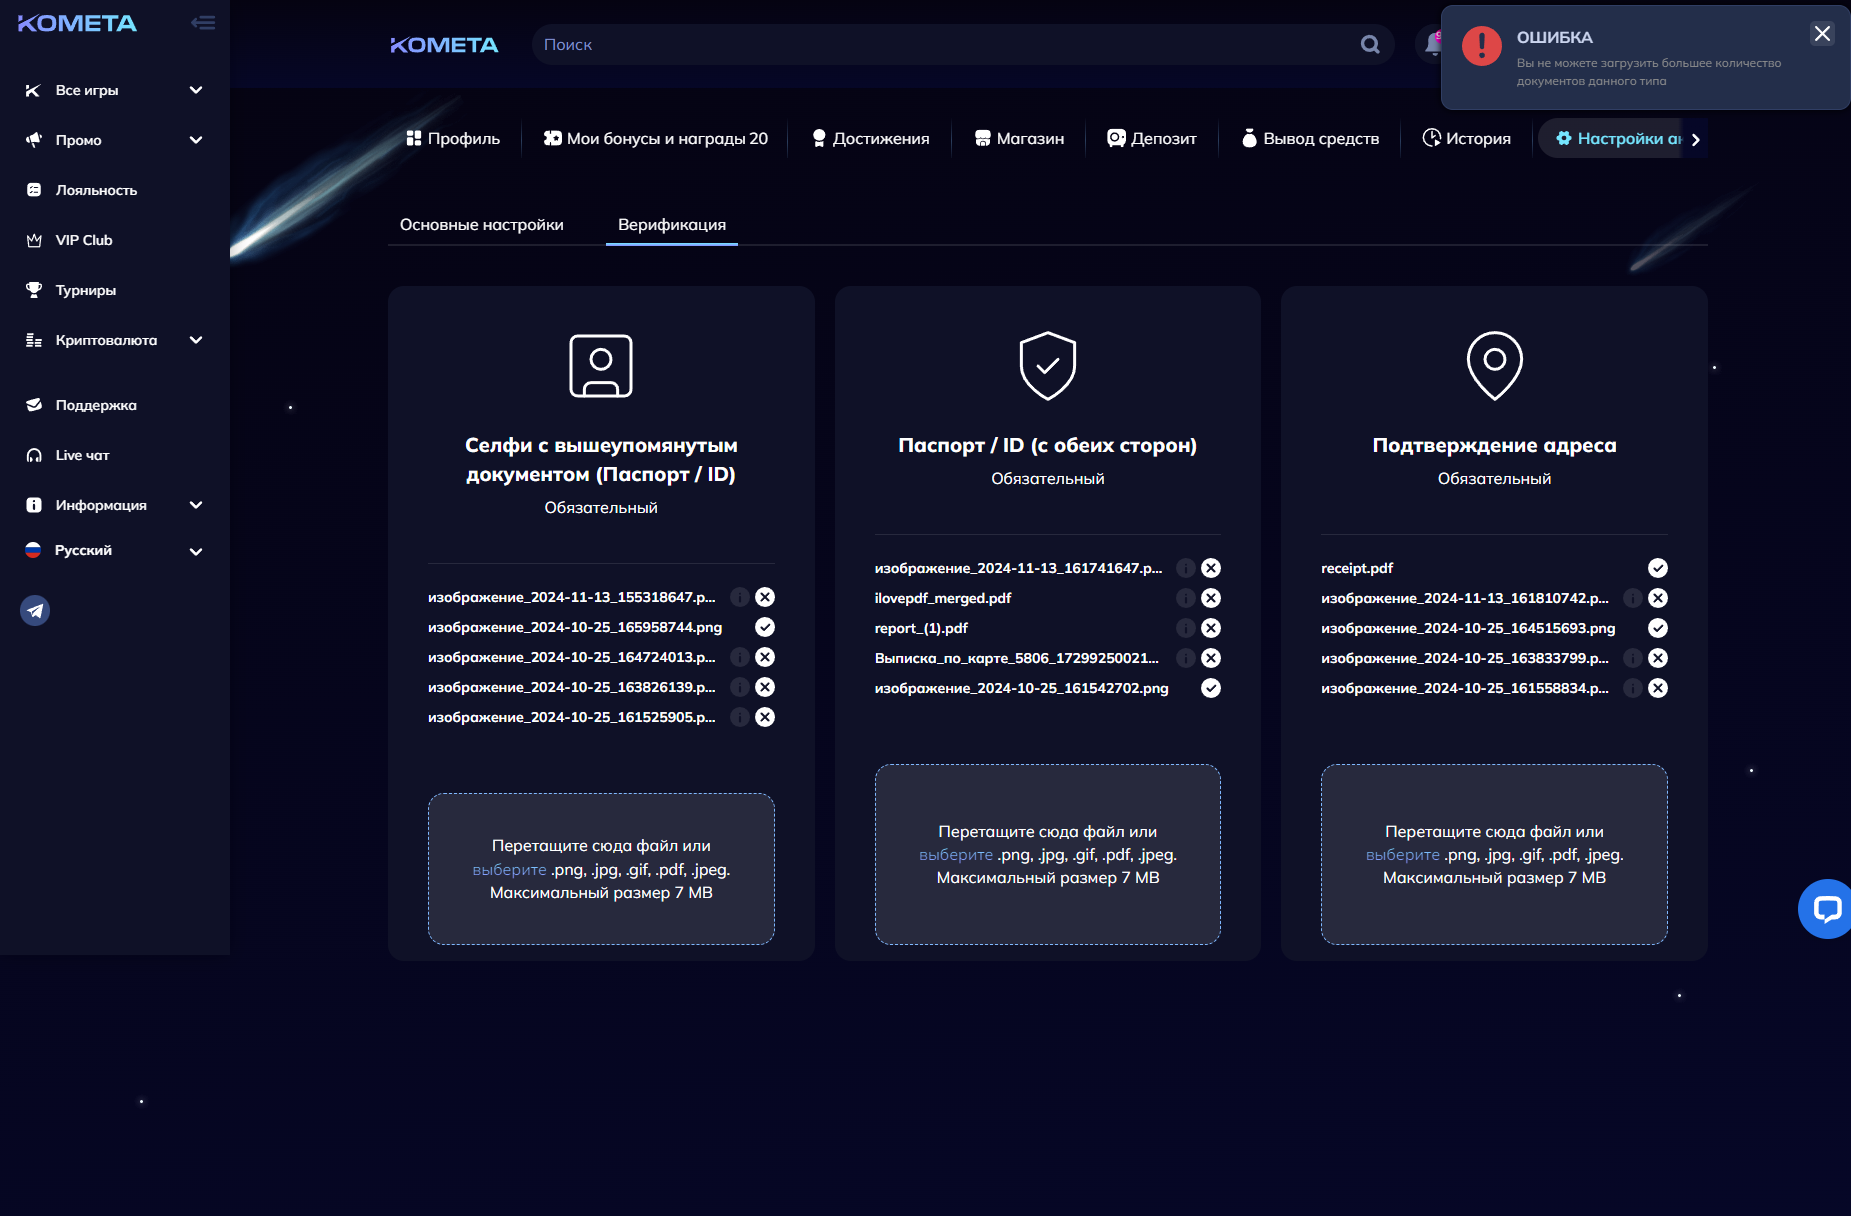Viewport: 1851px width, 1216px height.
Task: Switch to Основные настройки tab
Action: (x=482, y=225)
